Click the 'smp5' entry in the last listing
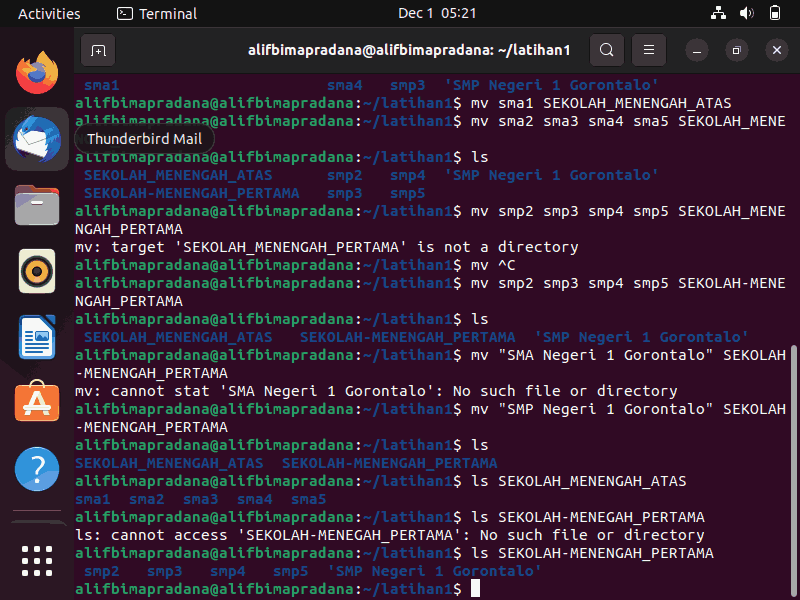Image resolution: width=800 pixels, height=600 pixels. click(290, 571)
